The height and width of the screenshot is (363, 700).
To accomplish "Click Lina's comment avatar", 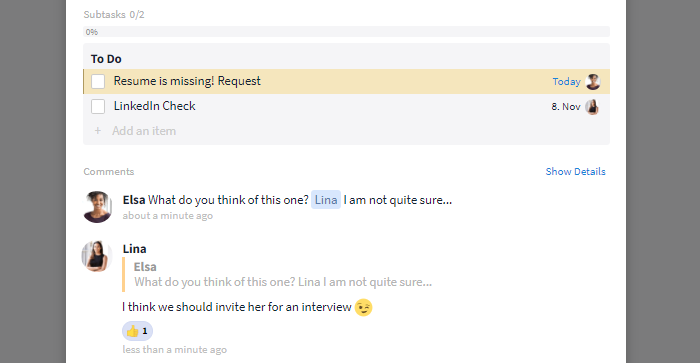I will coord(96,256).
